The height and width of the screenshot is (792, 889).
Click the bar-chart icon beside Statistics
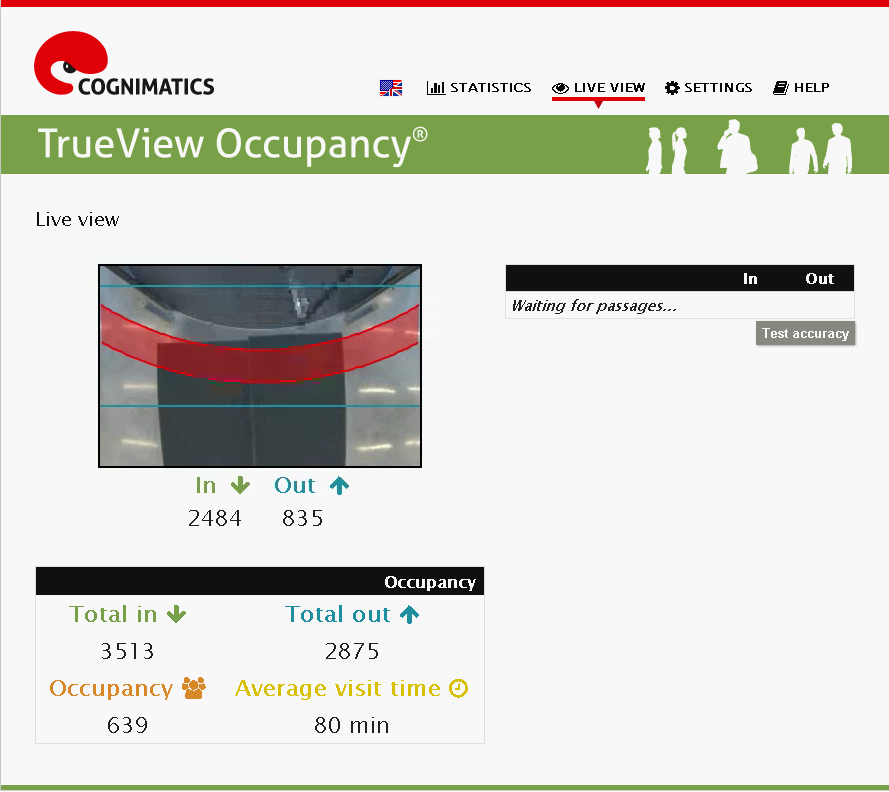pos(435,88)
